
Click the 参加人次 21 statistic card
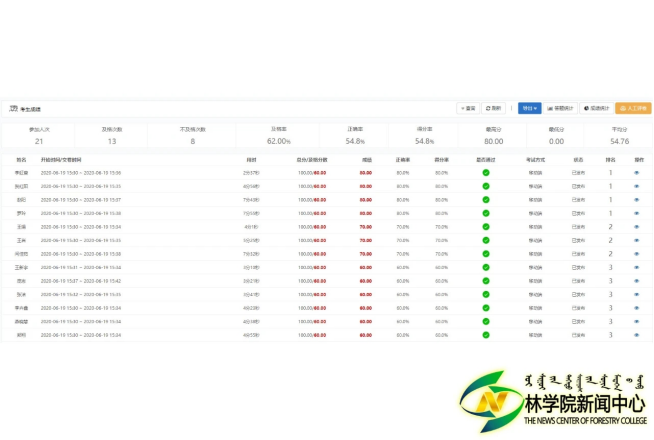[x=39, y=136]
